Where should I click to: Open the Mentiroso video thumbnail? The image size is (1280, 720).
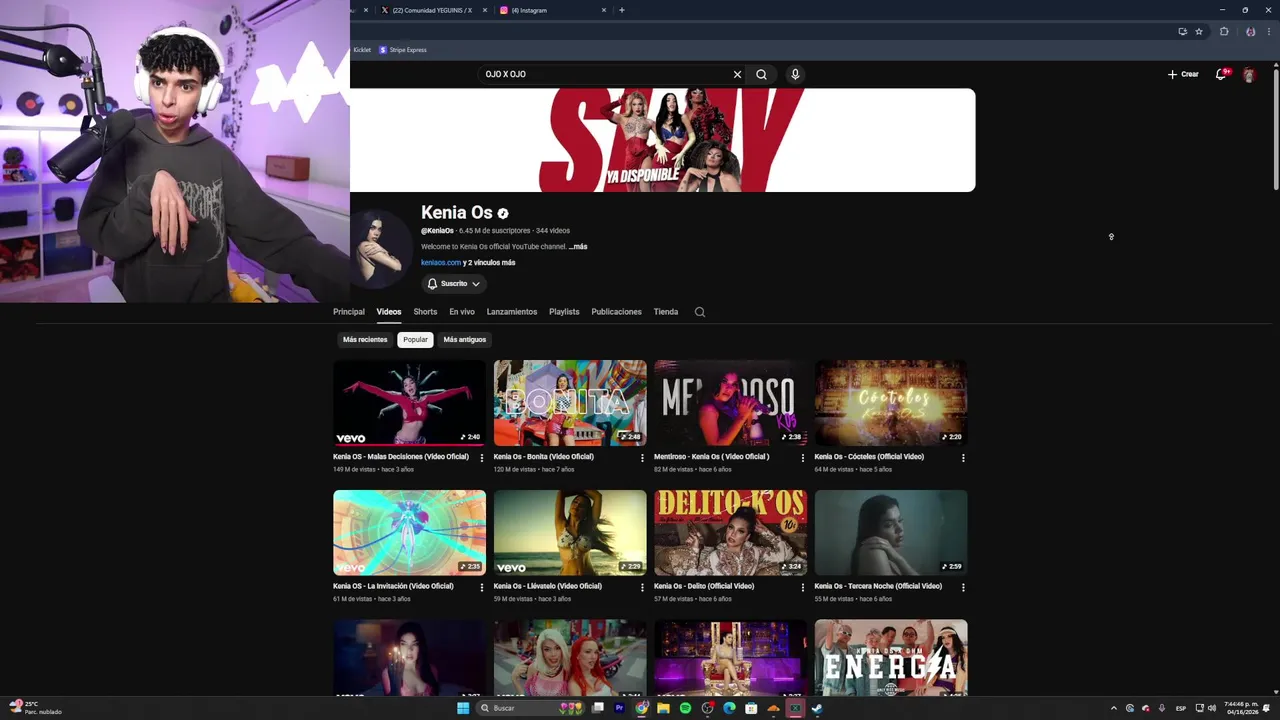730,403
